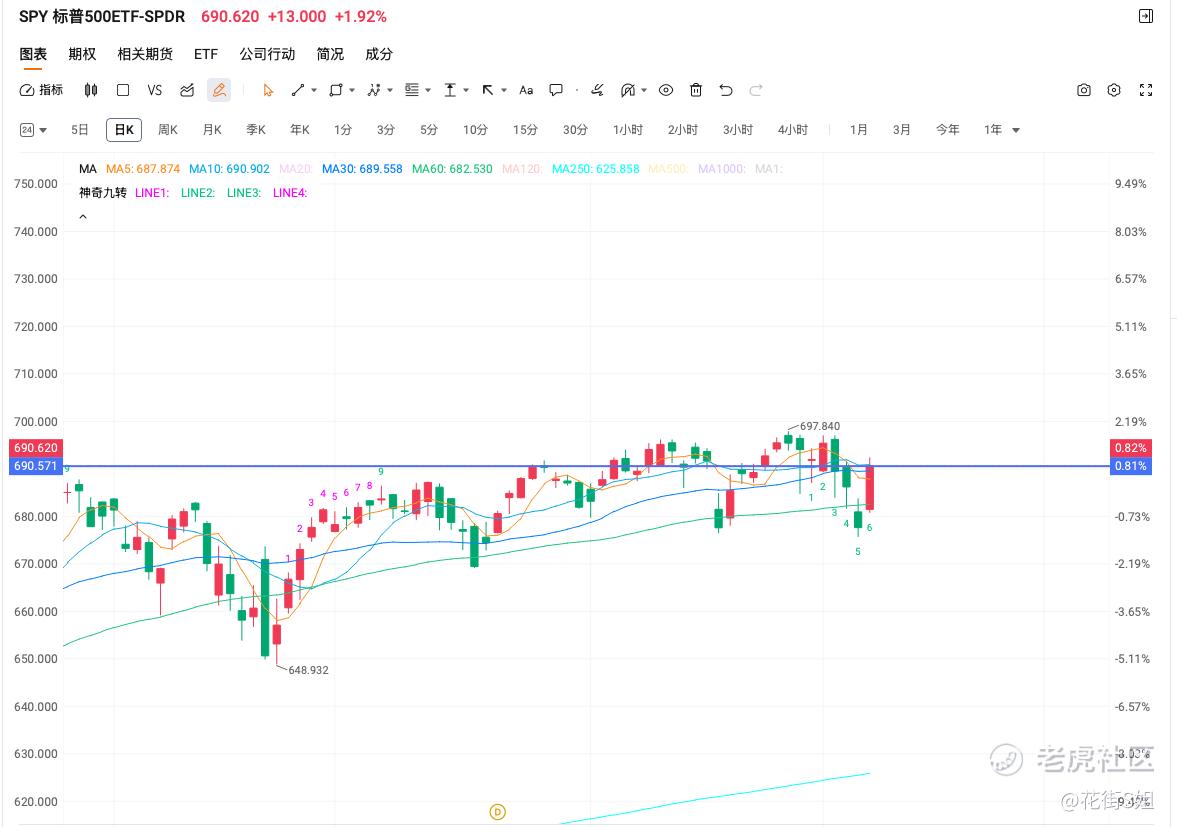Click the overlay line chart icon
The width and height of the screenshot is (1177, 827).
tap(187, 90)
